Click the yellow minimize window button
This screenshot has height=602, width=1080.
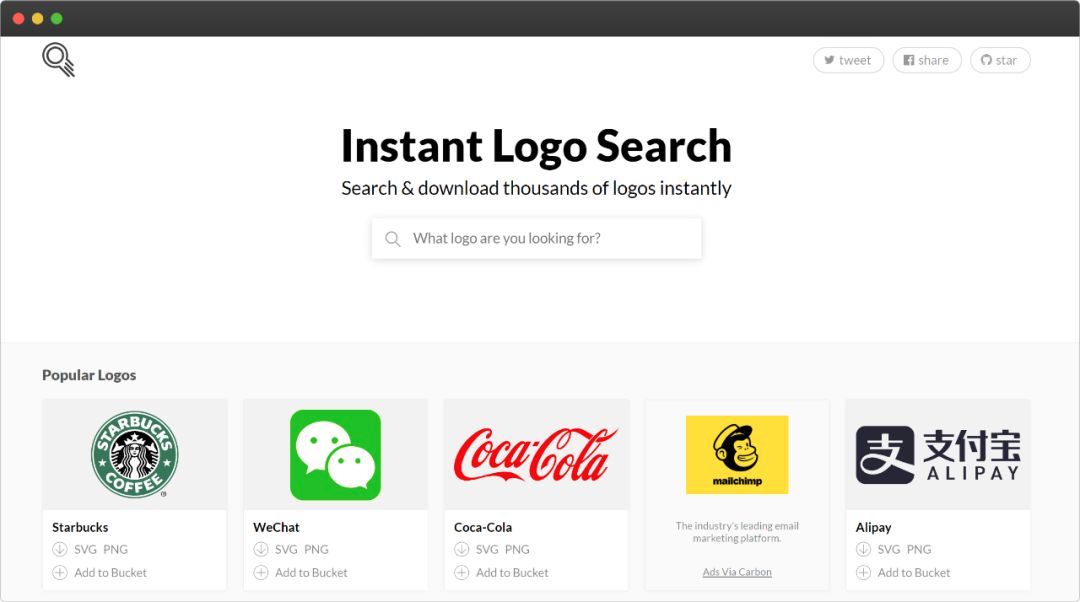(38, 19)
